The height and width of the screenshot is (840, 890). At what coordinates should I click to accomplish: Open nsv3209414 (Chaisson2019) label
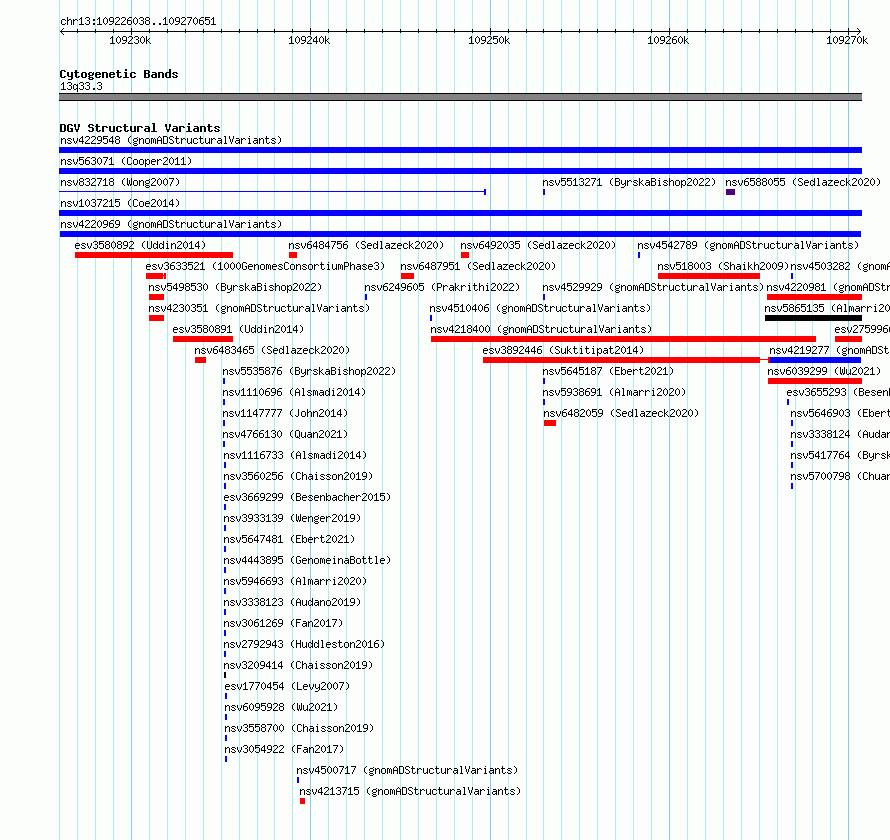pos(298,665)
